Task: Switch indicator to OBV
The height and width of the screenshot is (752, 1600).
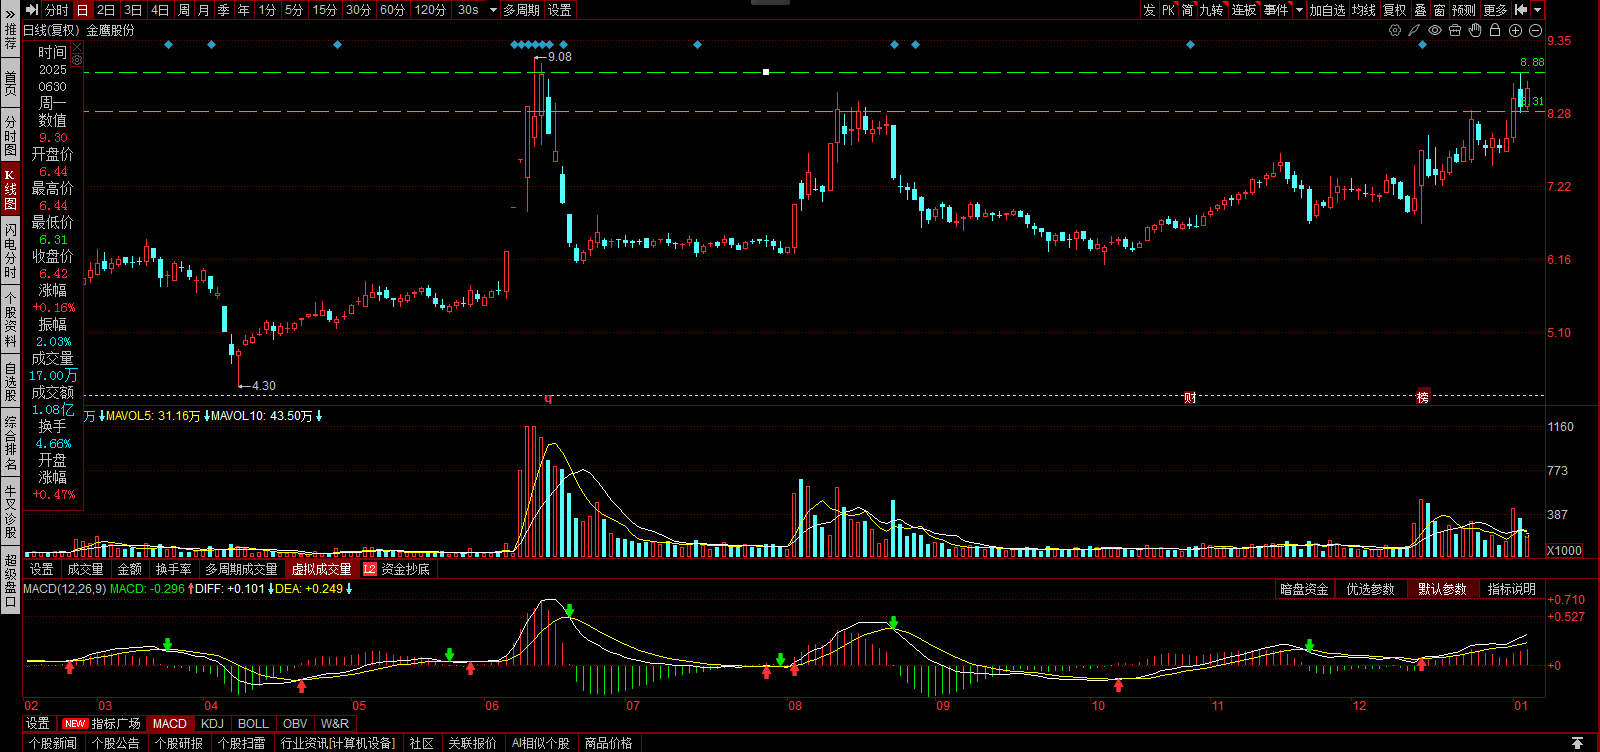Action: coord(295,723)
